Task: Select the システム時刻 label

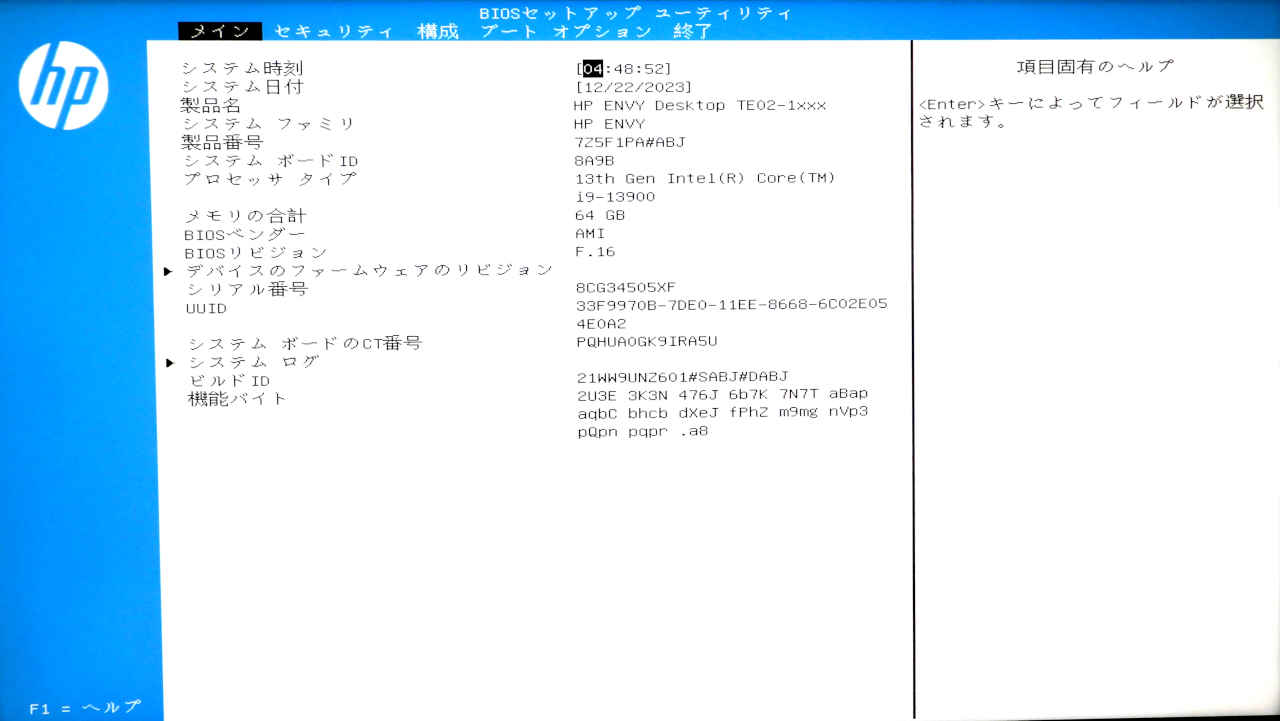Action: point(242,68)
